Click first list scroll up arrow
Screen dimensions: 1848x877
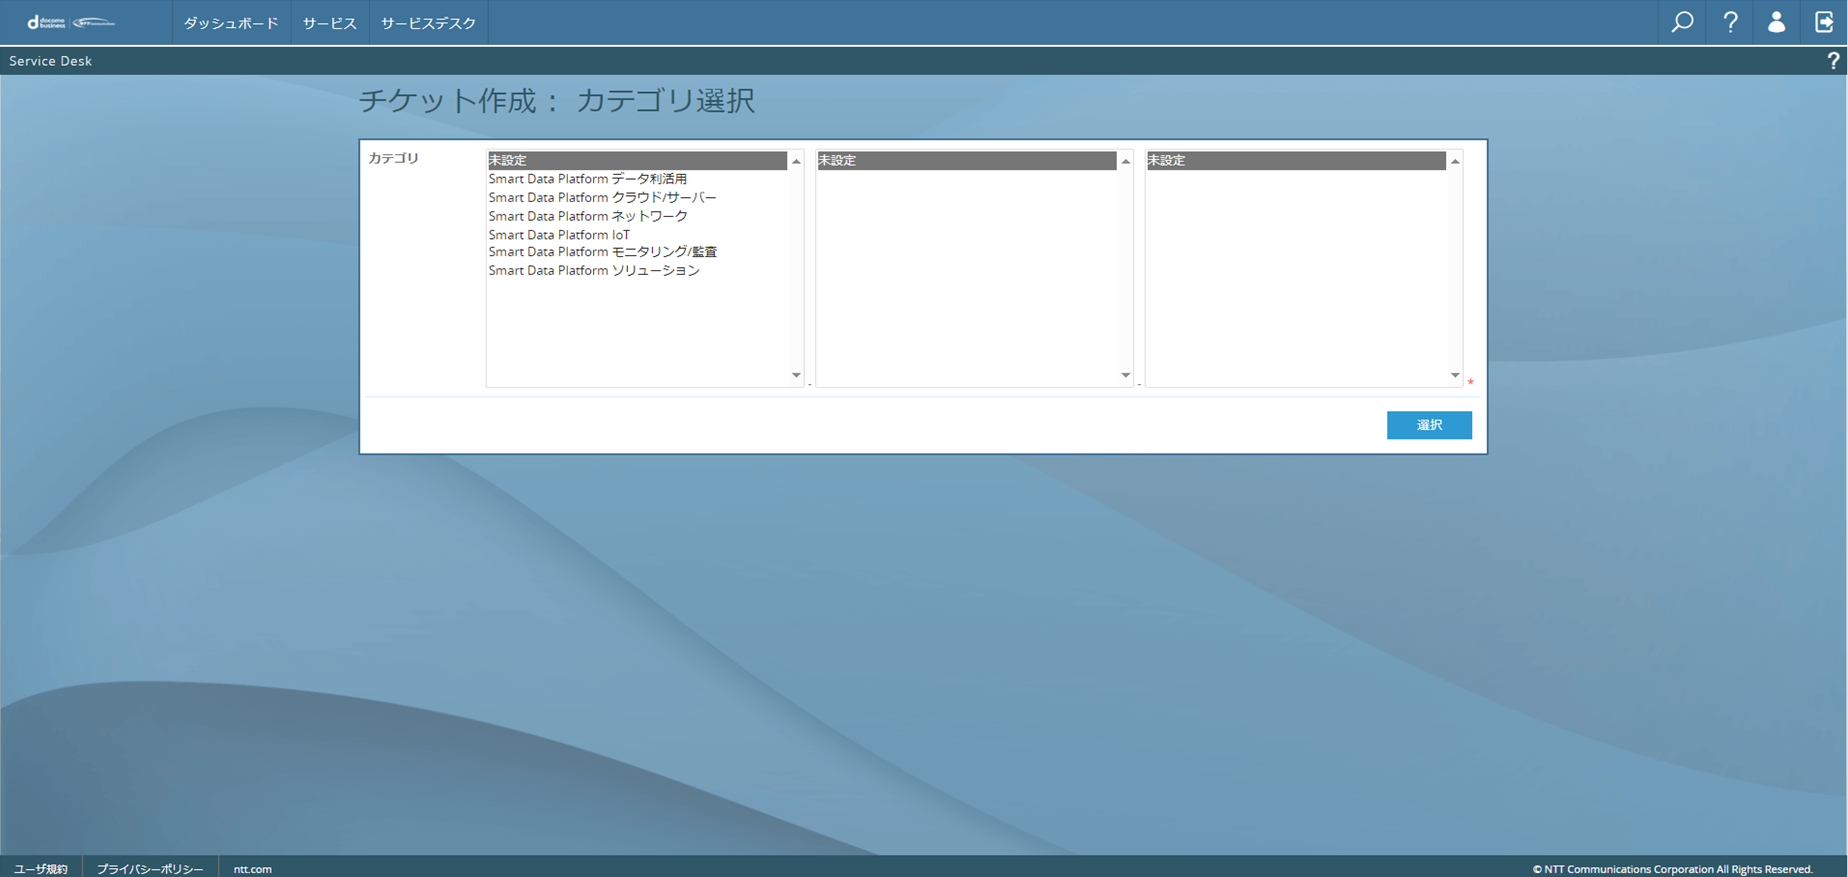pos(796,161)
